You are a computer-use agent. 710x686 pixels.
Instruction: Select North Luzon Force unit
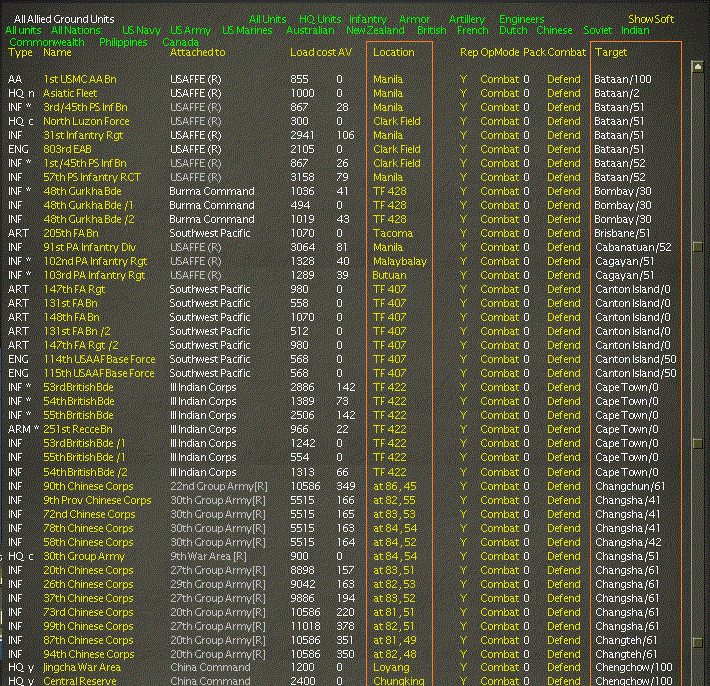click(86, 121)
